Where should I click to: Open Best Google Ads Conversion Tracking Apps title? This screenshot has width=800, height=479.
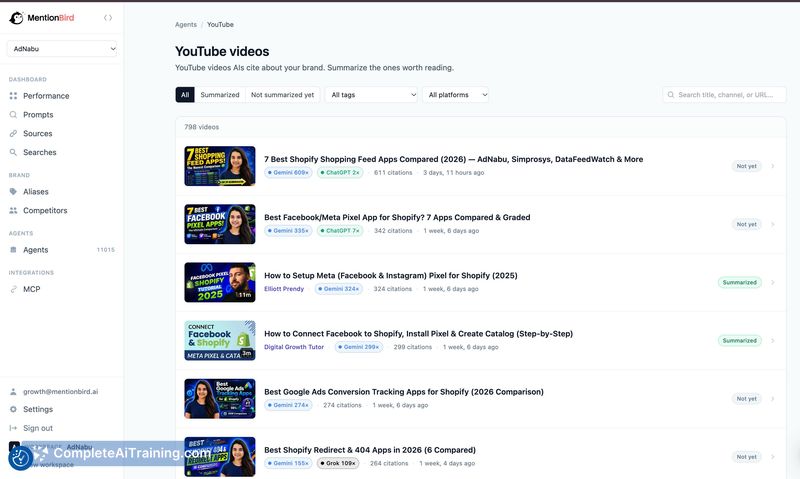click(404, 392)
